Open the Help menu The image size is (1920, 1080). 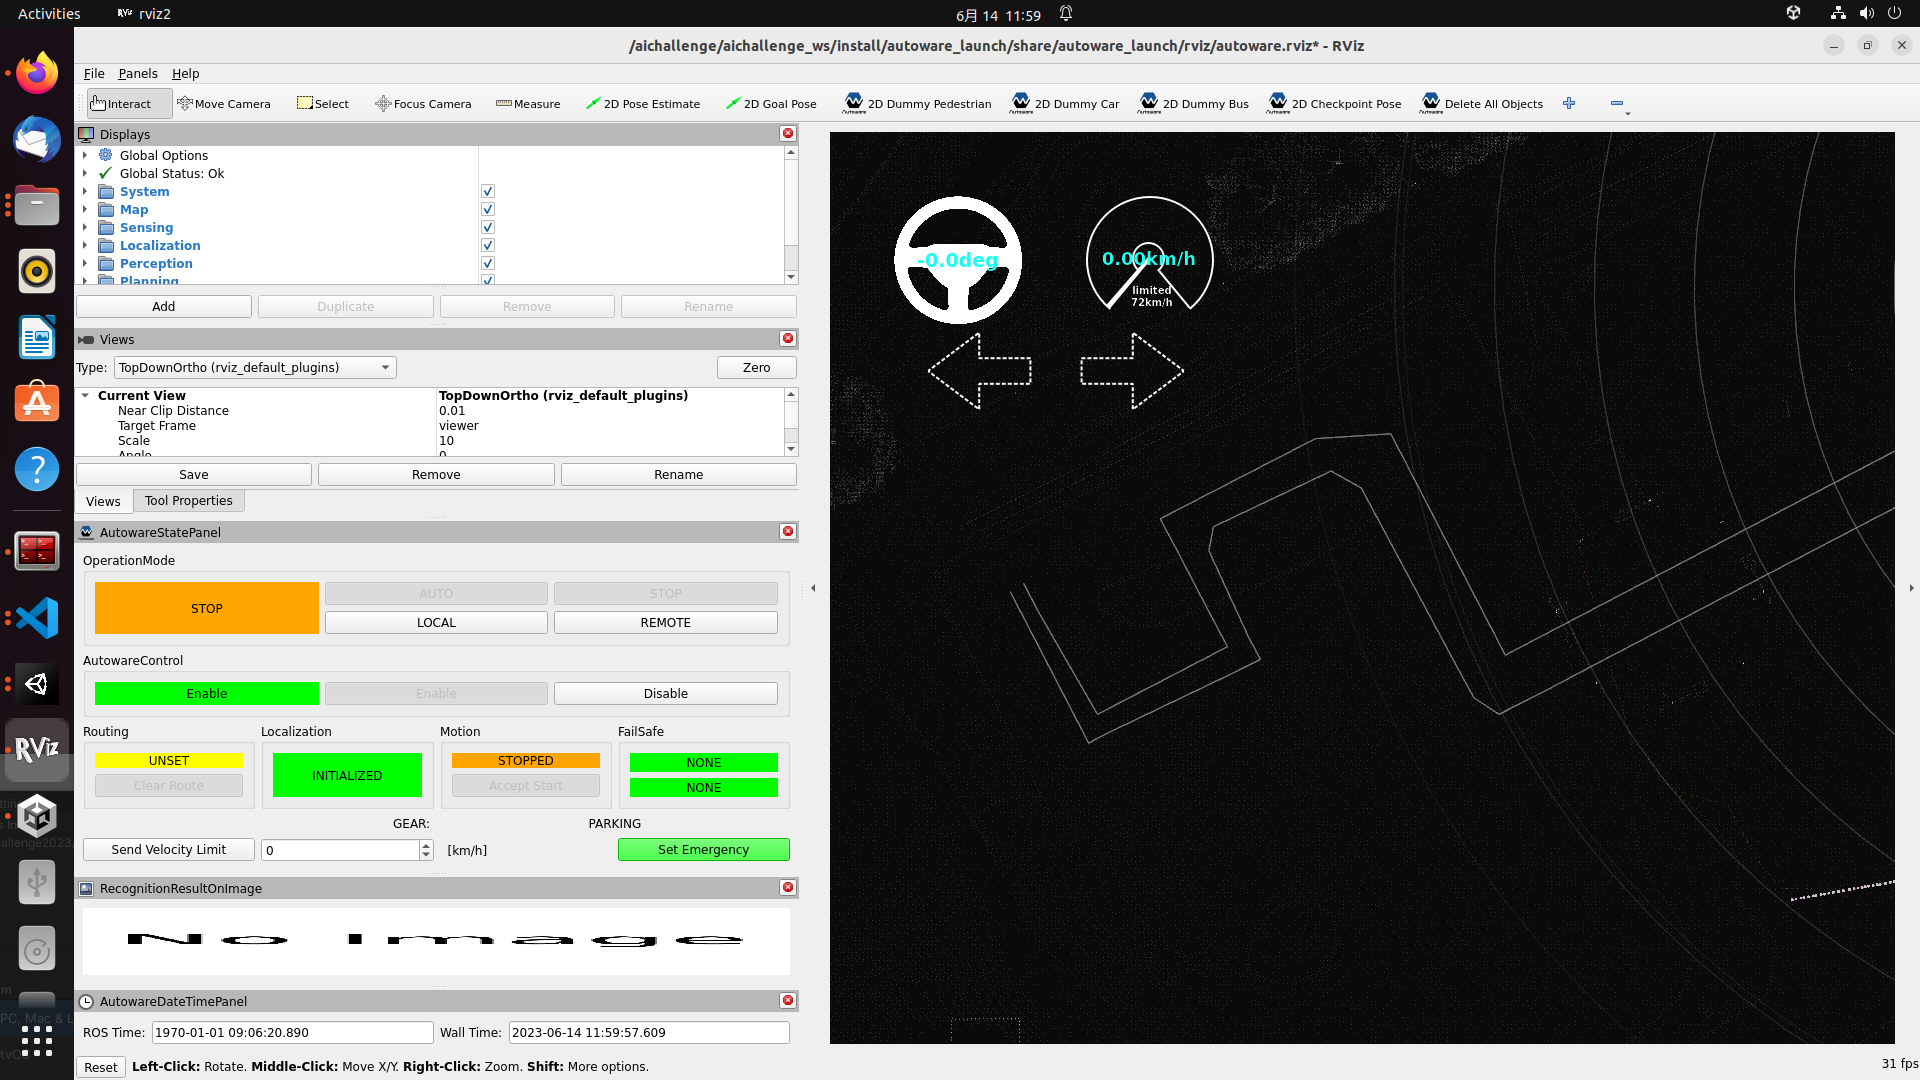point(185,74)
